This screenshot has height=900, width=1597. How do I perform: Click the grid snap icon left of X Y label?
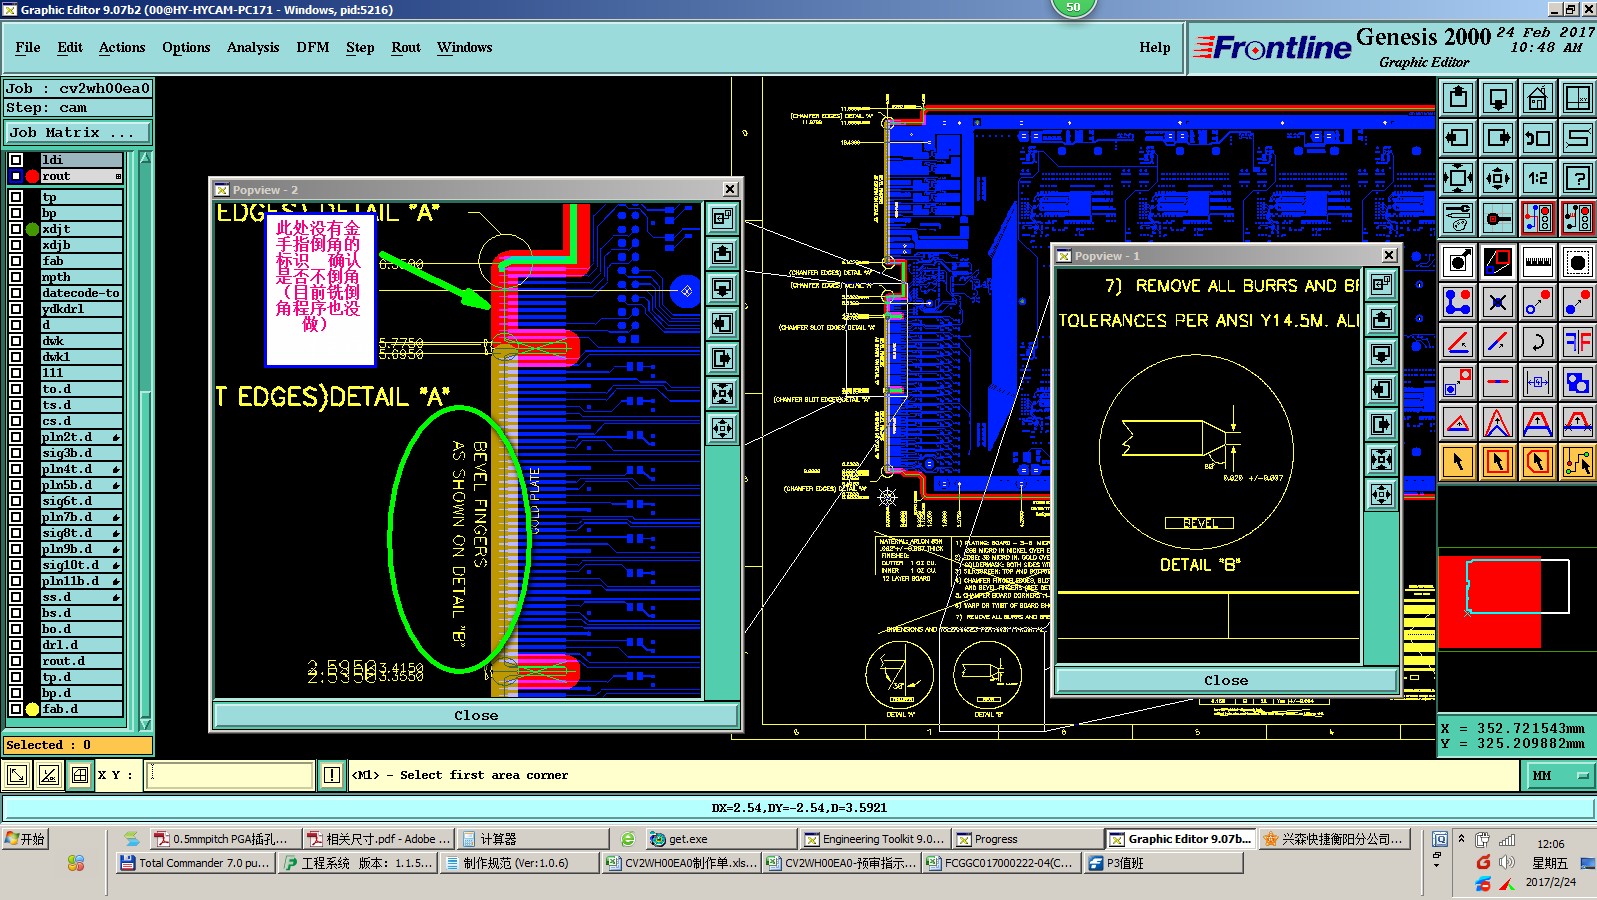pyautogui.click(x=80, y=775)
